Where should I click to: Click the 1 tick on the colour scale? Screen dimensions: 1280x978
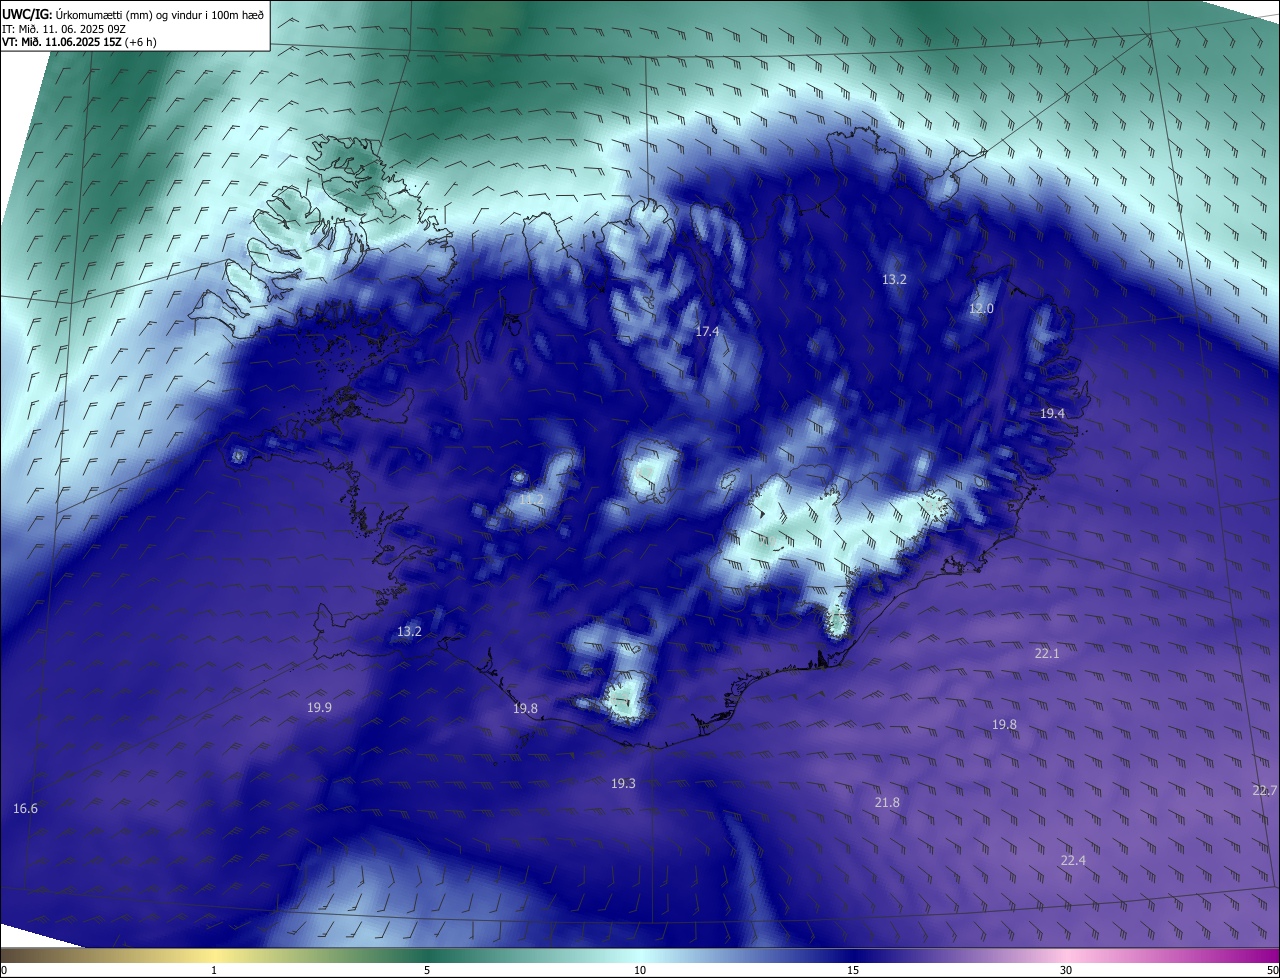214,970
